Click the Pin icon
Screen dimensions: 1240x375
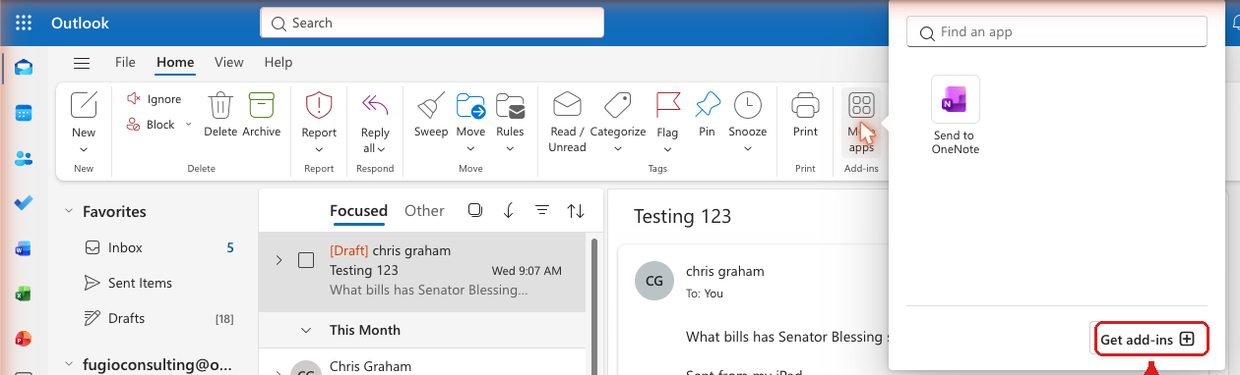[x=707, y=105]
